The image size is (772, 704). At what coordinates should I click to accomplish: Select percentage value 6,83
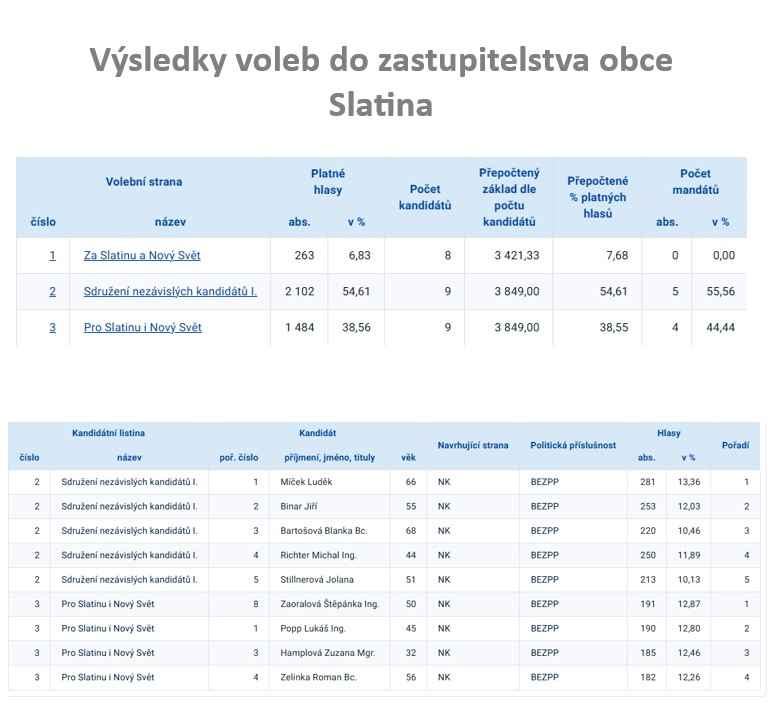(x=359, y=256)
